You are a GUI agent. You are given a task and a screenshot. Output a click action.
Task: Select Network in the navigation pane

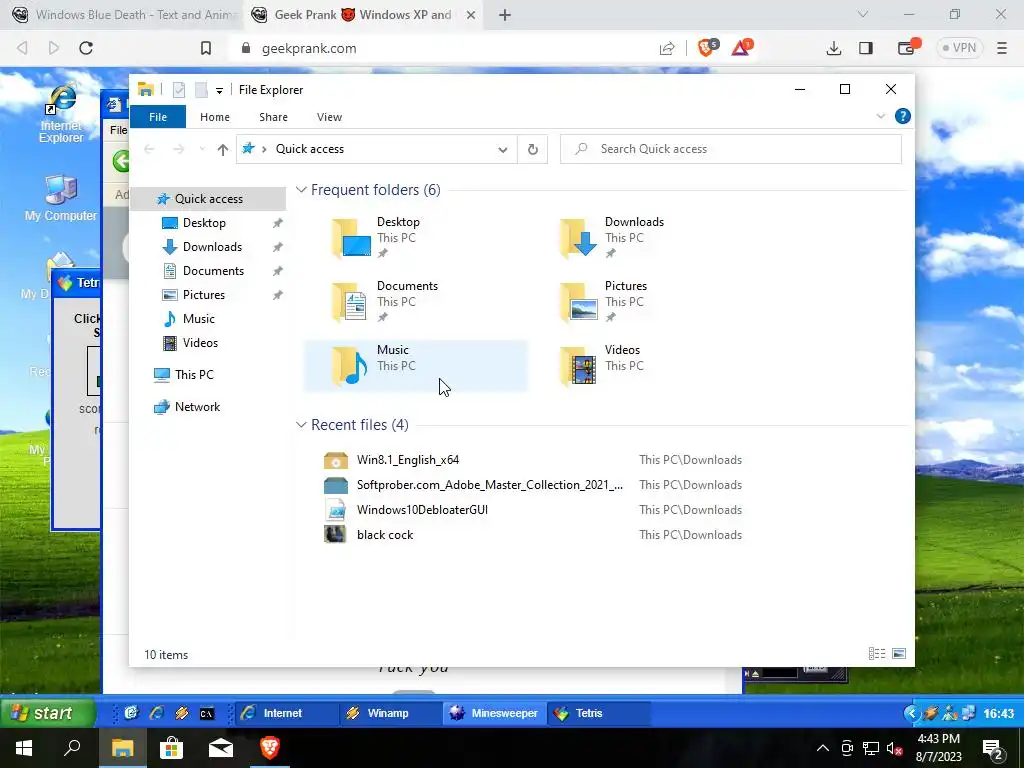pos(197,407)
